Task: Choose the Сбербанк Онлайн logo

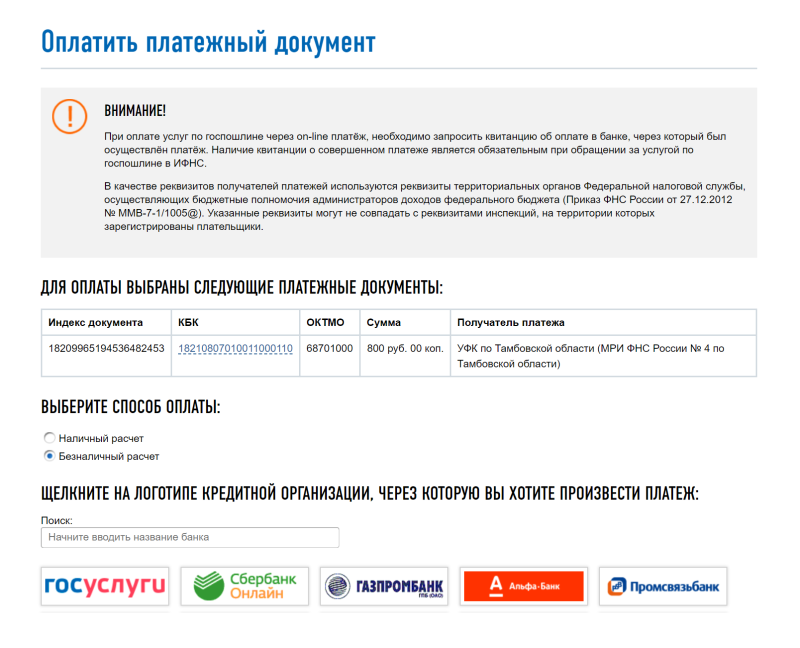Action: 245,586
